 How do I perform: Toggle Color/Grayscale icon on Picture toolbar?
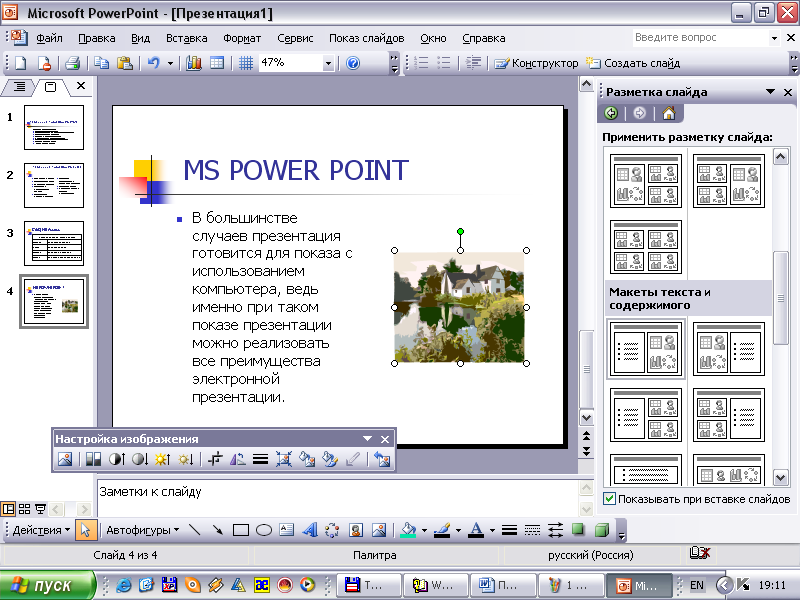93,459
